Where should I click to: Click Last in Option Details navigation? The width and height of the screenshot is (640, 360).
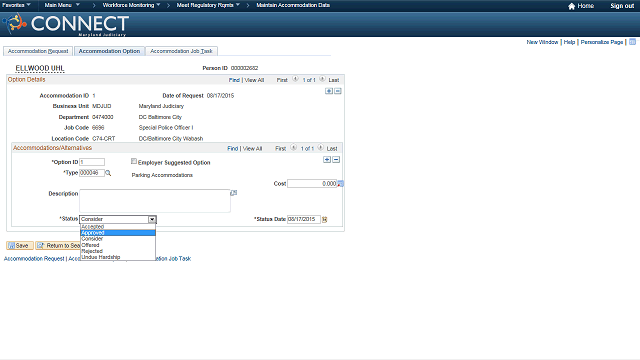coord(333,80)
